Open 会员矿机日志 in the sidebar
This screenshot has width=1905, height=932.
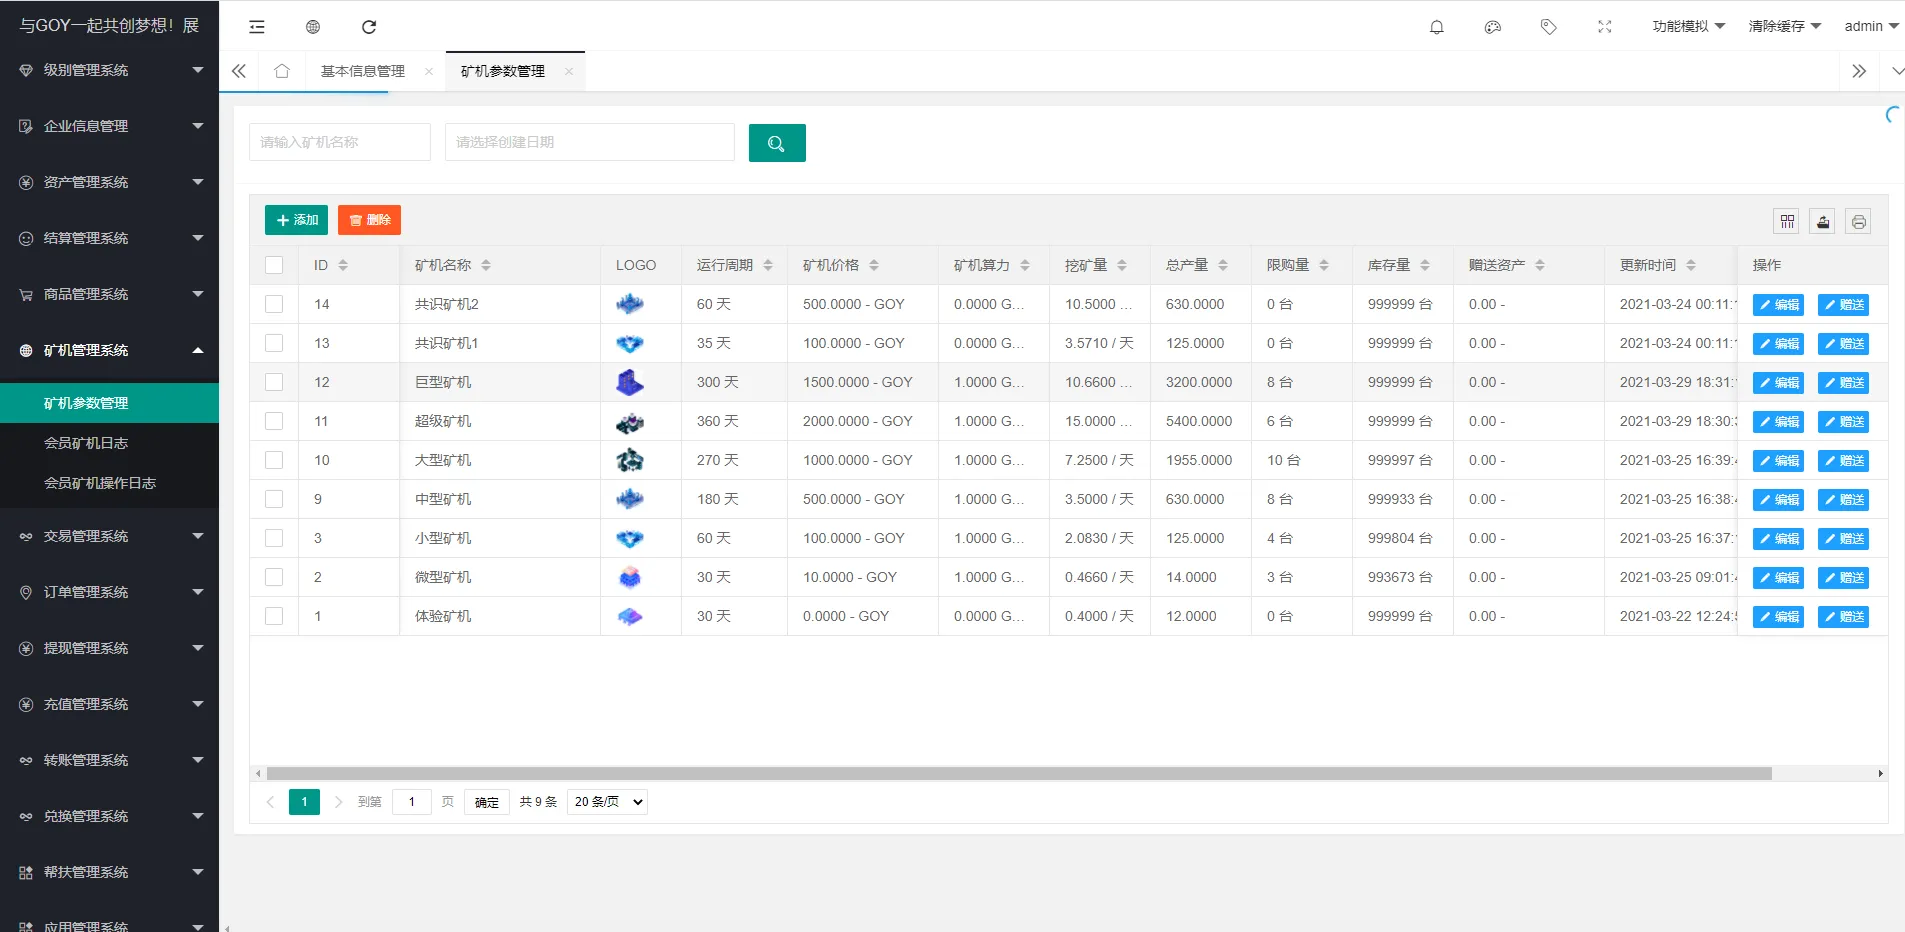coord(86,443)
